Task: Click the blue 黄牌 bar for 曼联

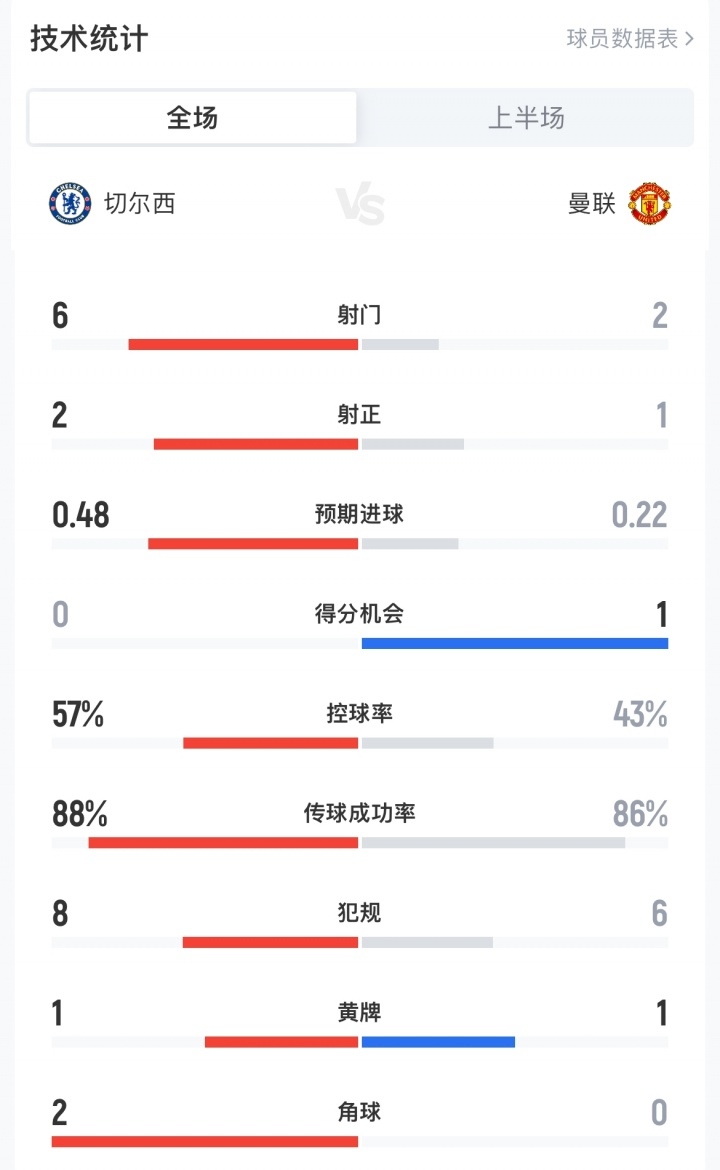Action: [x=438, y=1042]
